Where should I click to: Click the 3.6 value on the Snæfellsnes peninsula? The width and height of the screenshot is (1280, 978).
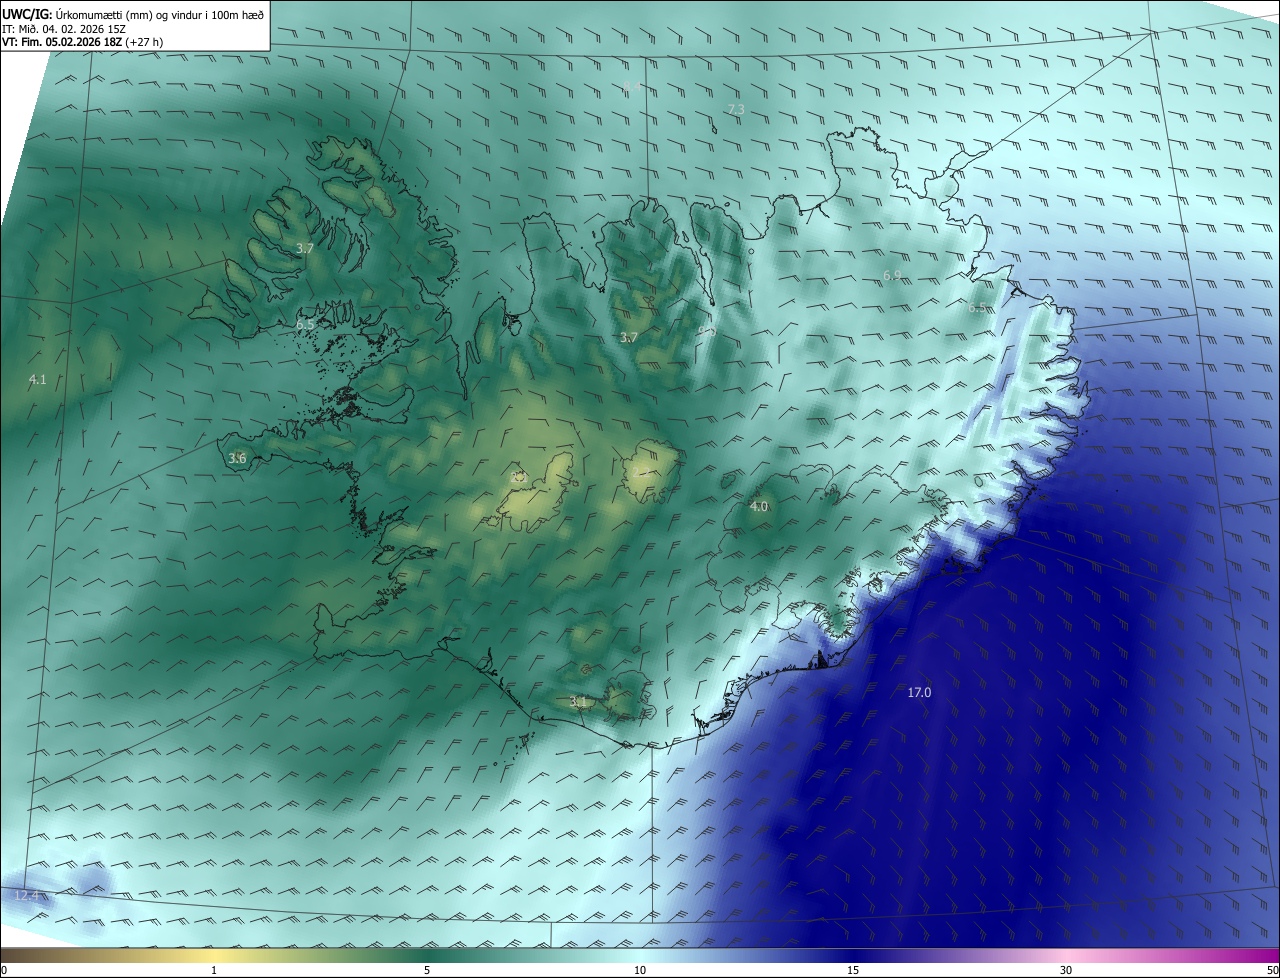pos(237,458)
